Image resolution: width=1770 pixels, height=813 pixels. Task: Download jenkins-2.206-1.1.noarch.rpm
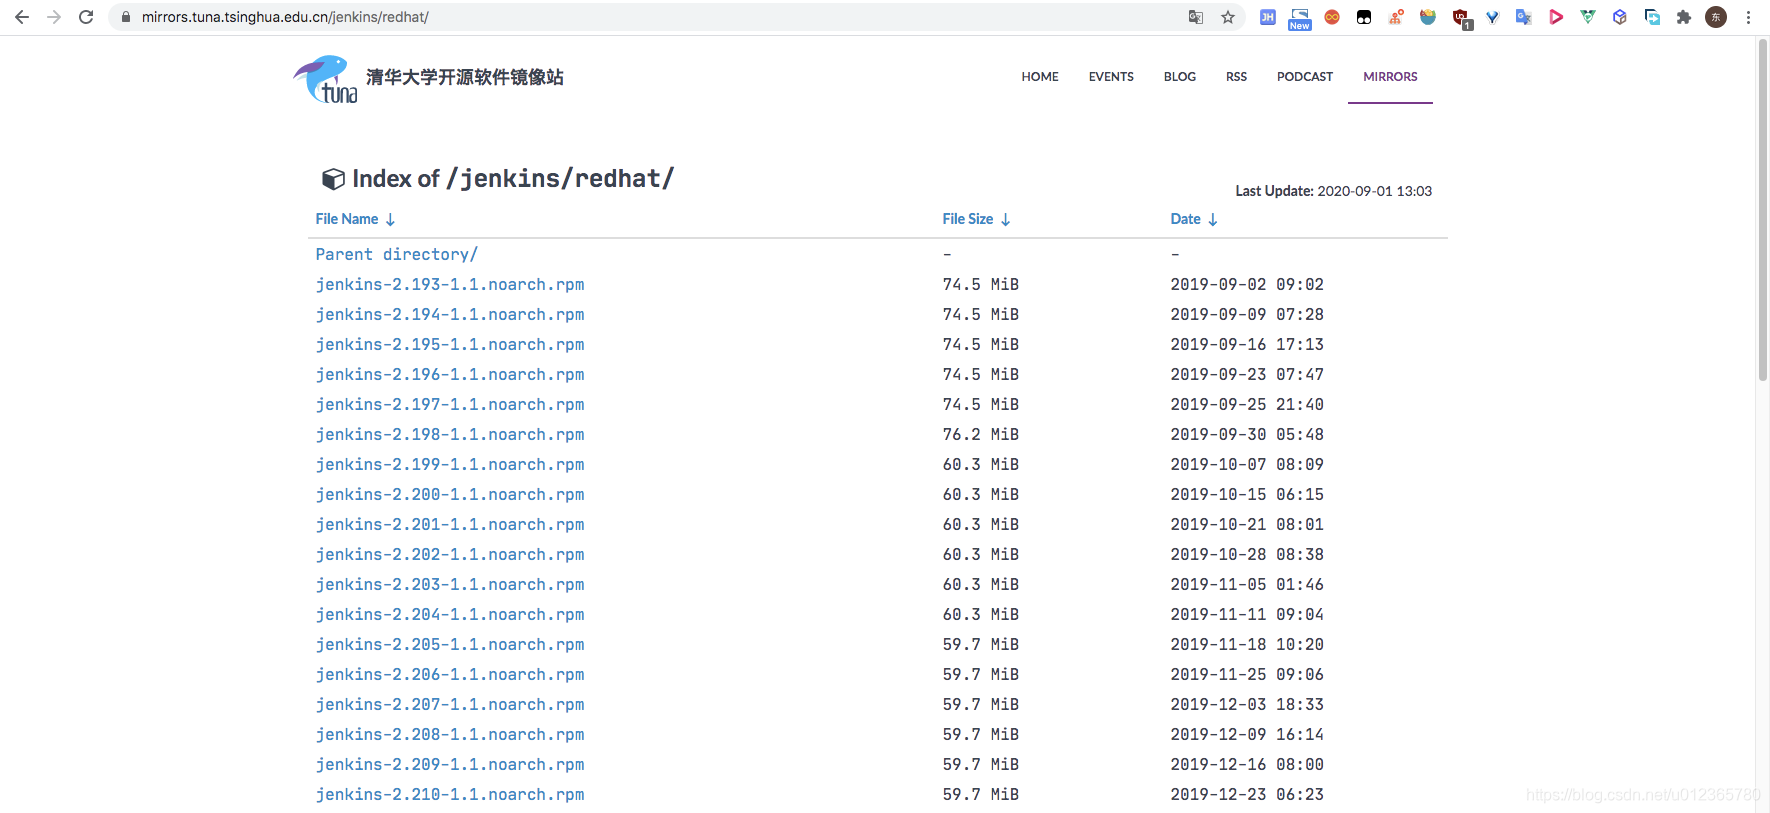coord(450,674)
